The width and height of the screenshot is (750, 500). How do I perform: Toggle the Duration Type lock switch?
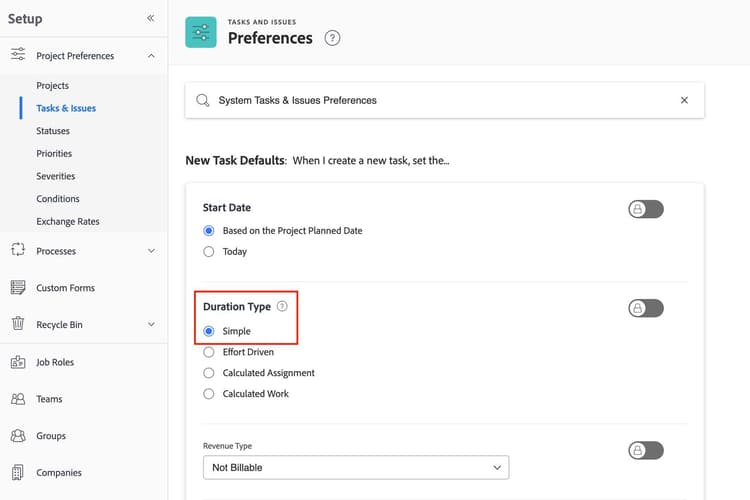645,308
